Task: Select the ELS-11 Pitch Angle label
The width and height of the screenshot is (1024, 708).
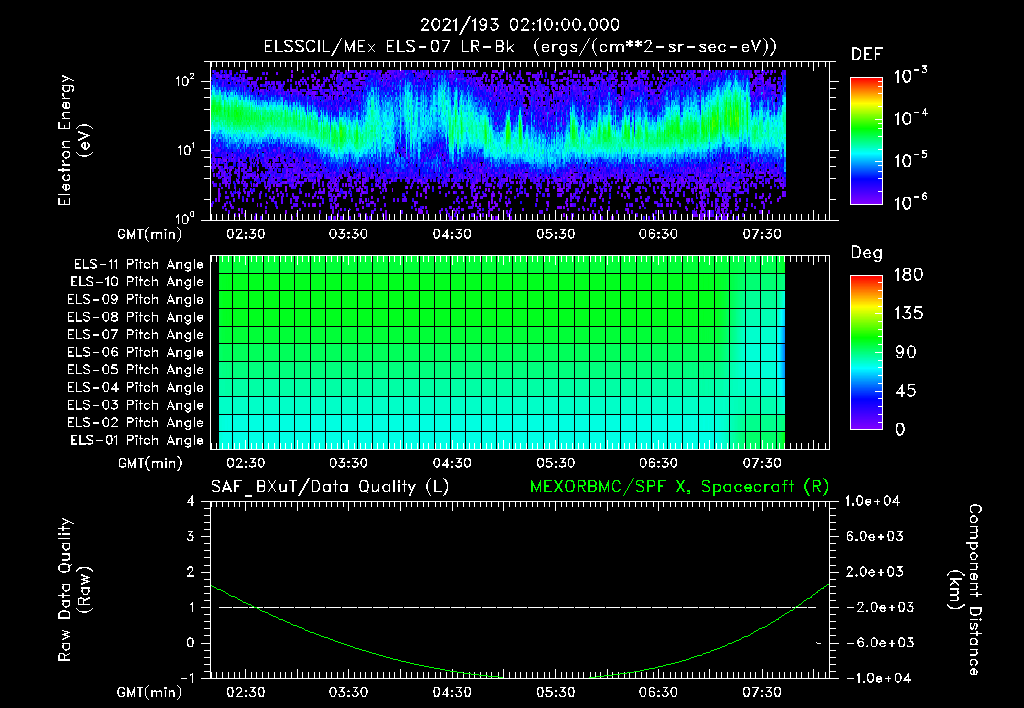Action: pyautogui.click(x=138, y=265)
